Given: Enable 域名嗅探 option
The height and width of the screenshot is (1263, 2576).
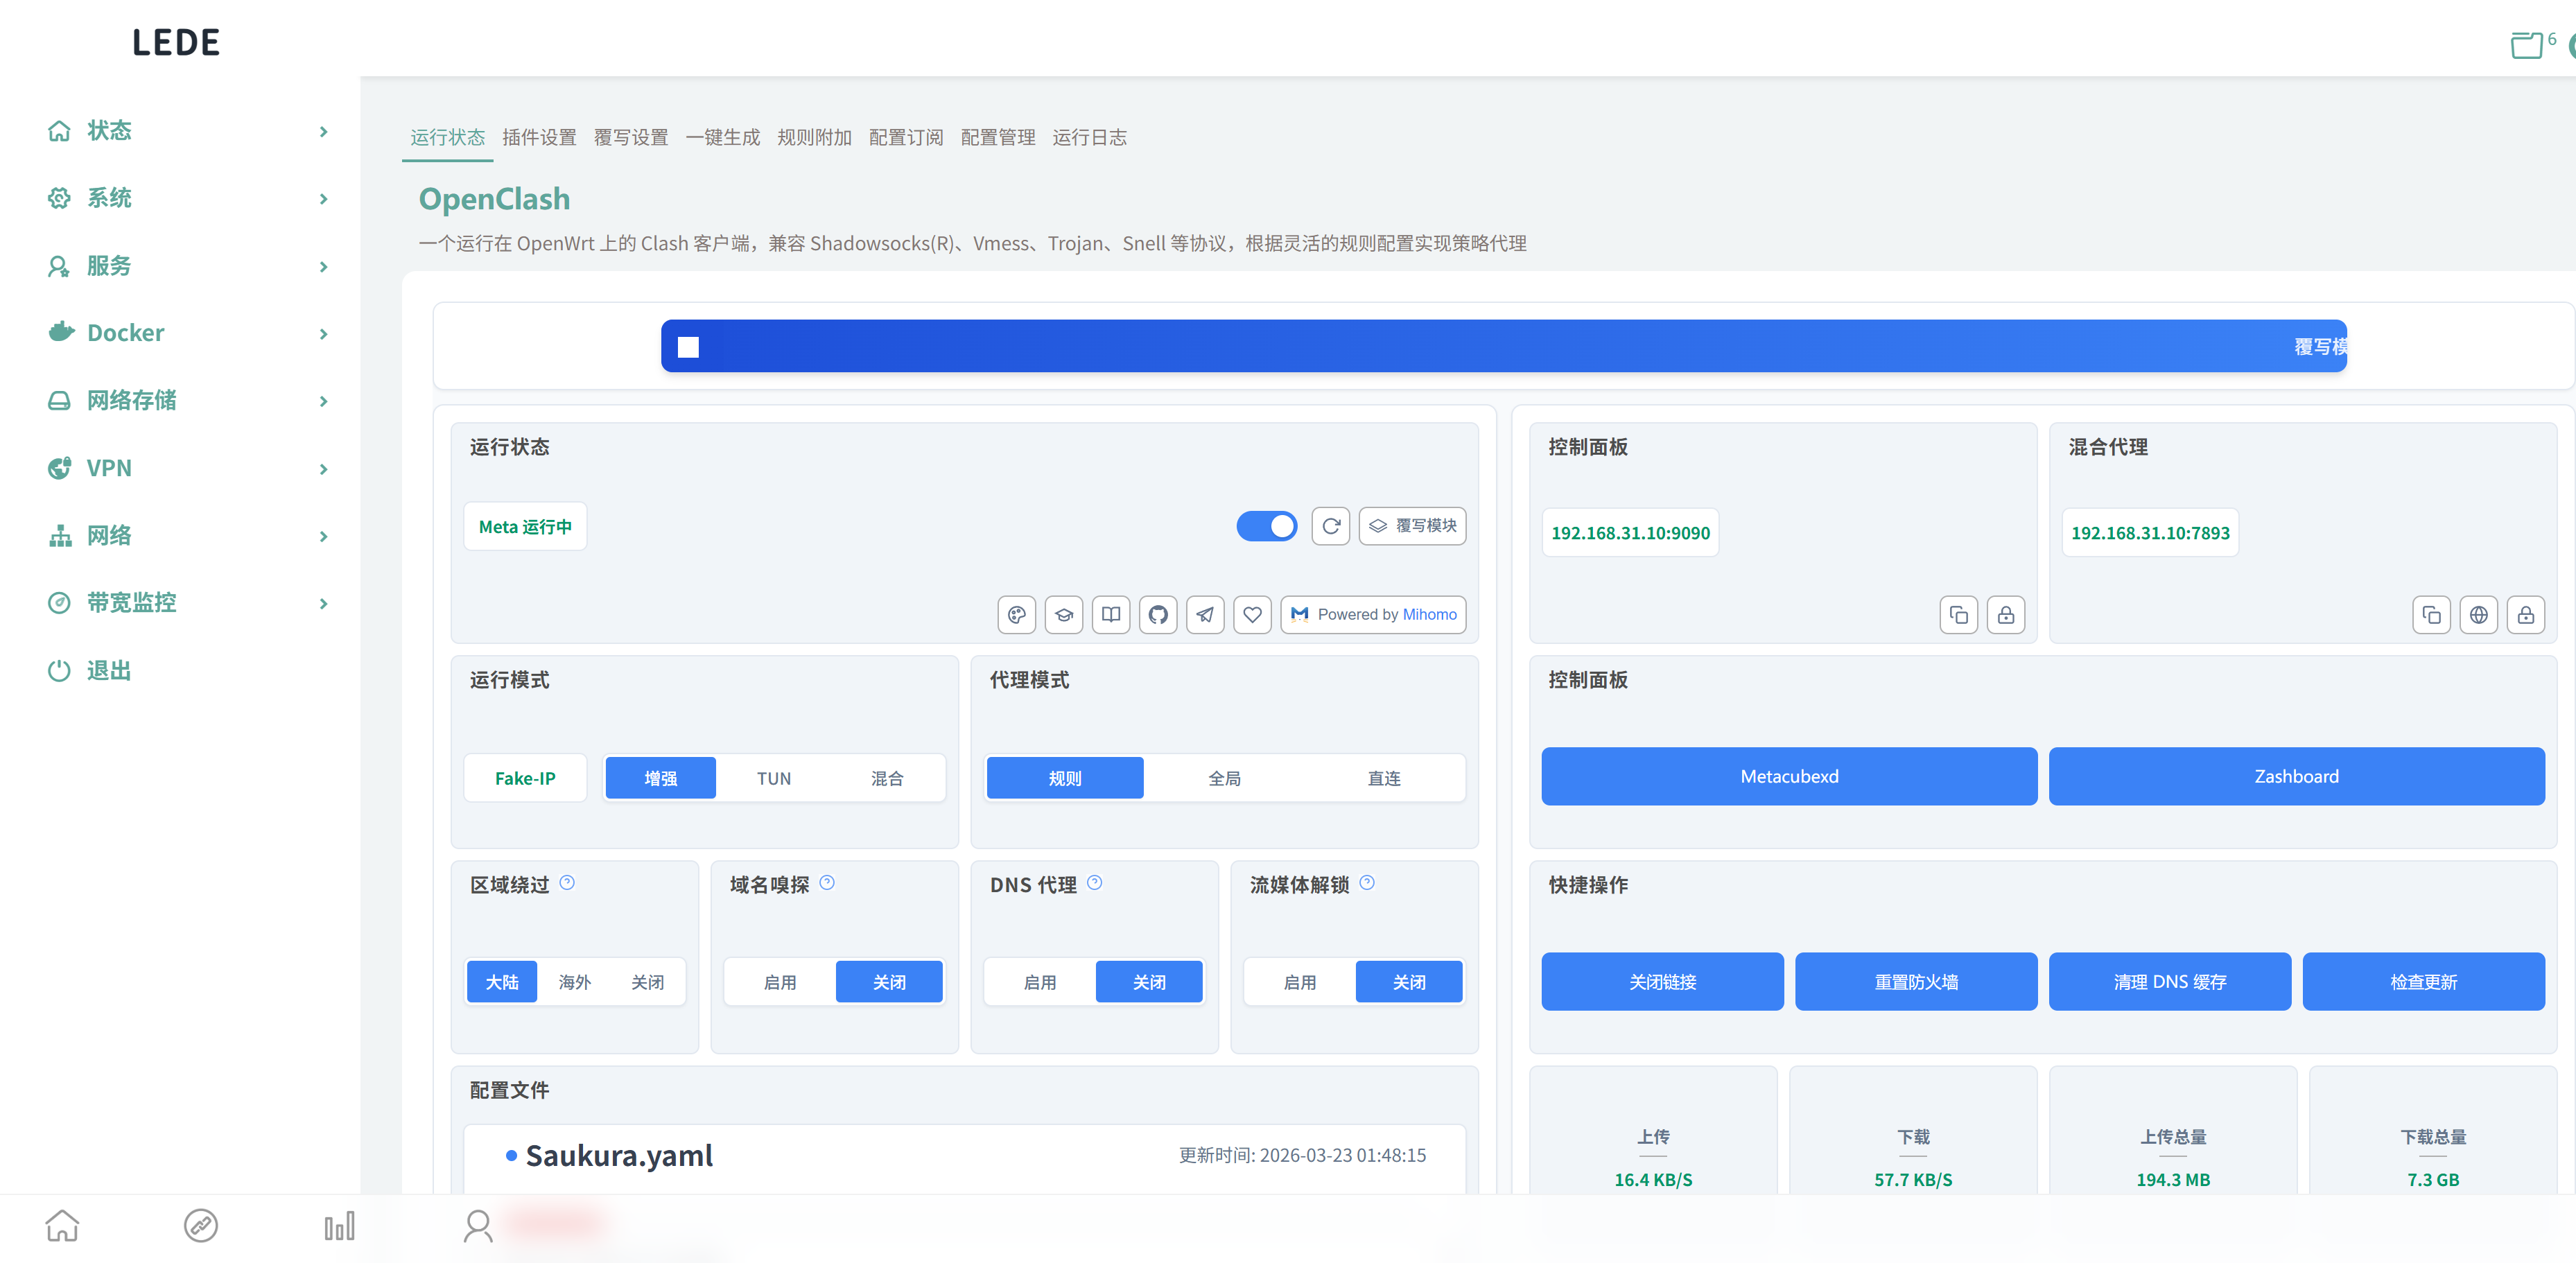Looking at the screenshot, I should (779, 982).
